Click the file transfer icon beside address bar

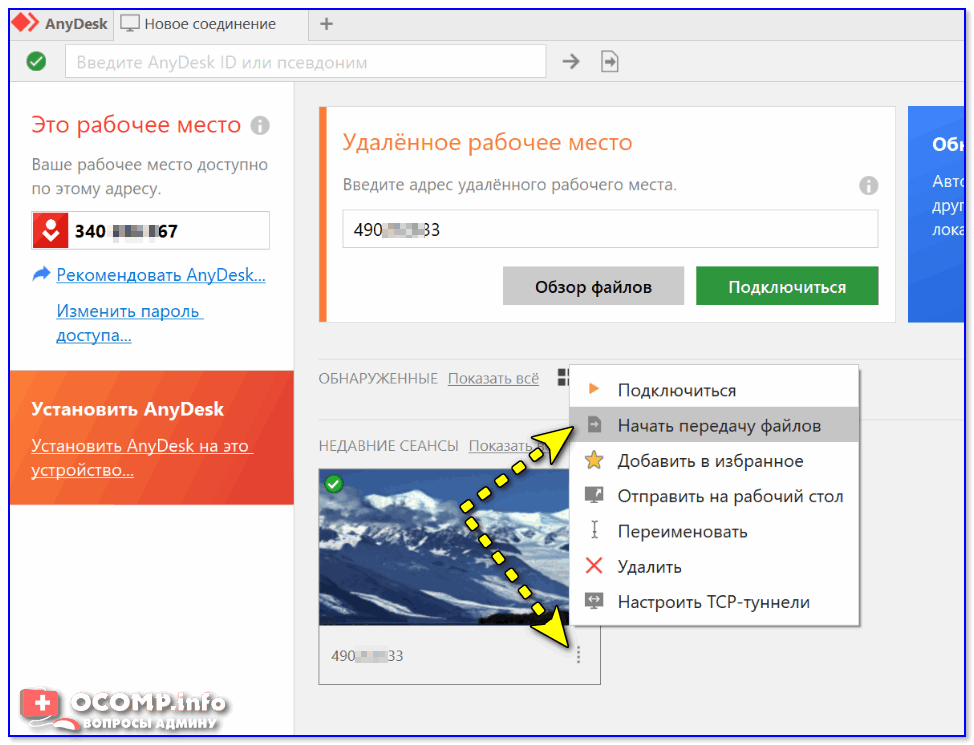[609, 62]
